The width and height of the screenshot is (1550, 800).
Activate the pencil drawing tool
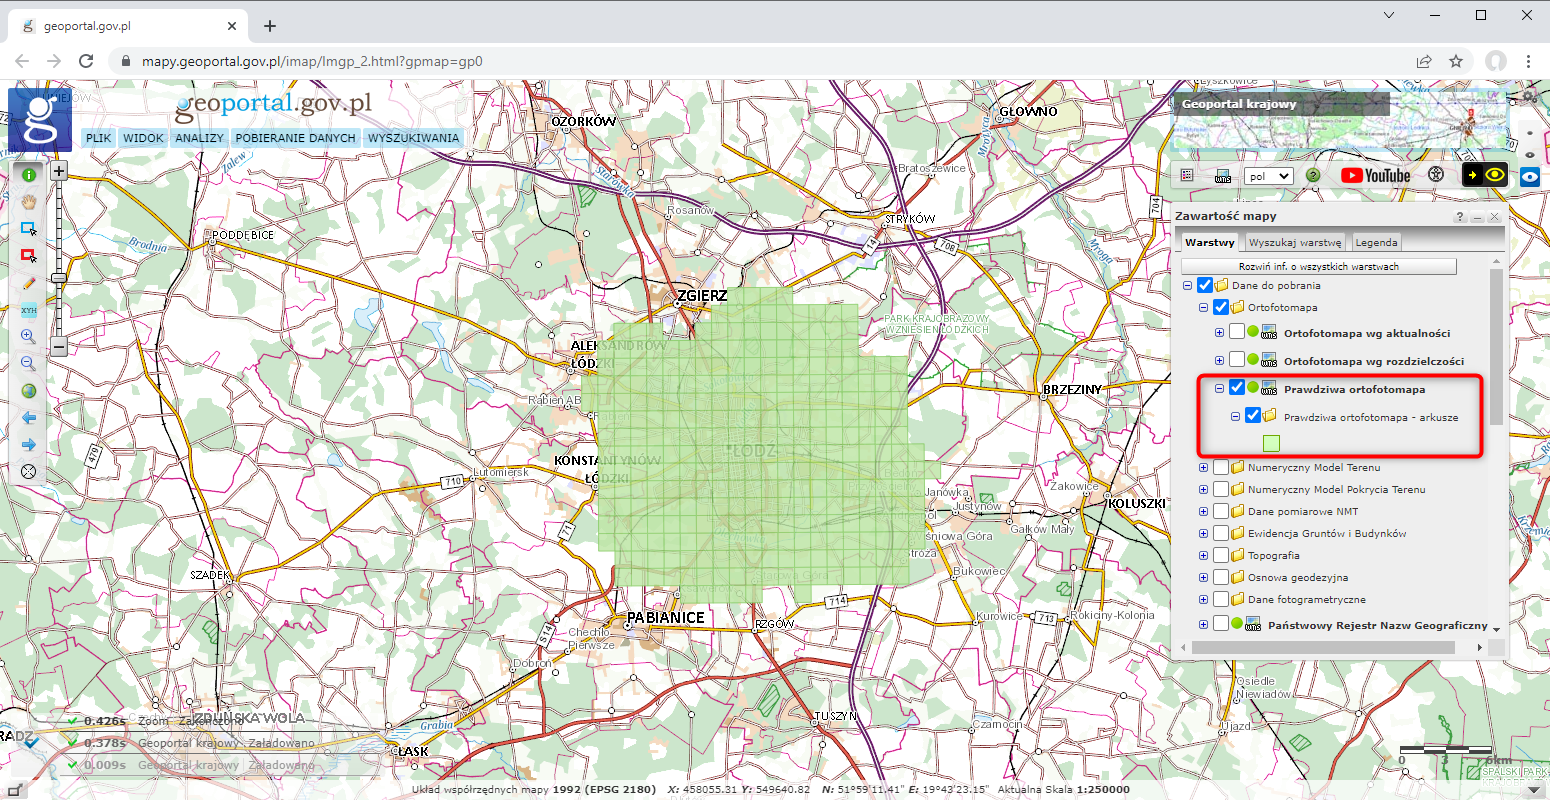click(28, 283)
